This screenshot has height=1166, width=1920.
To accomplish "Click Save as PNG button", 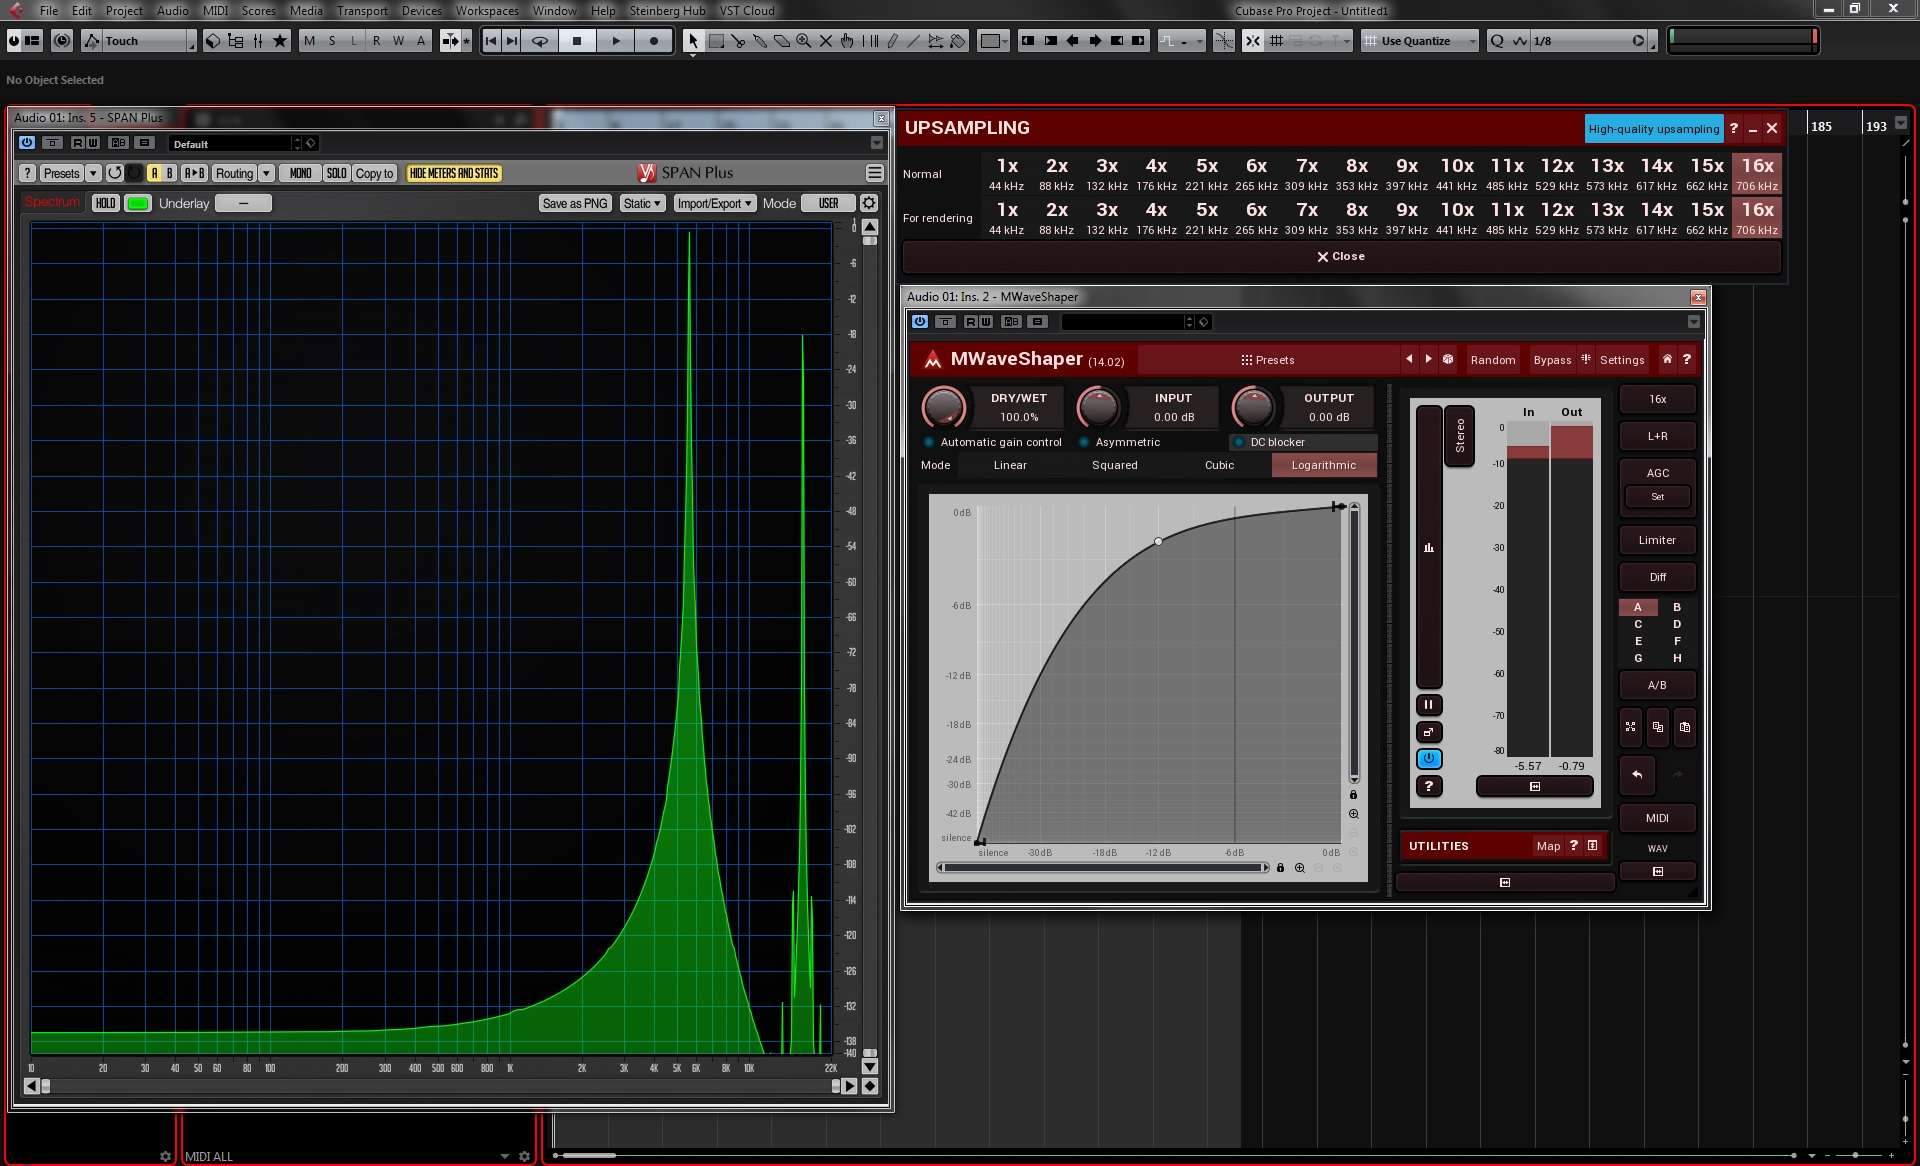I will pos(574,203).
